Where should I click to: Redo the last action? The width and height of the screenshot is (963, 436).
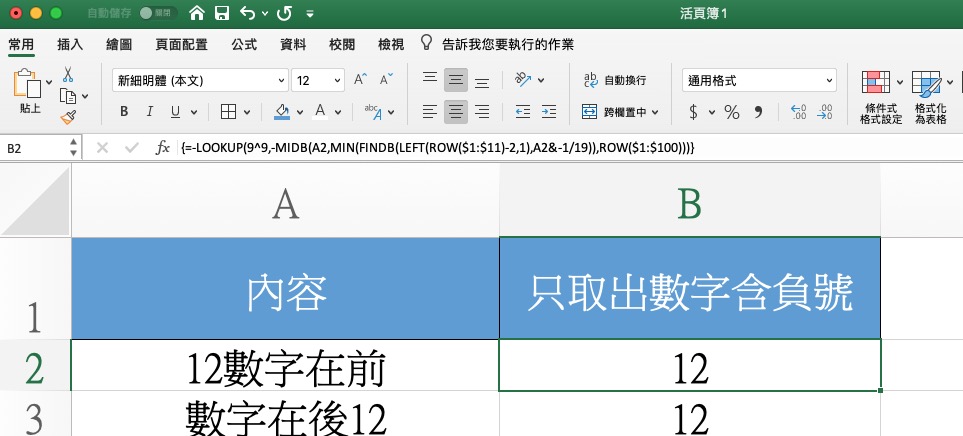(x=284, y=13)
